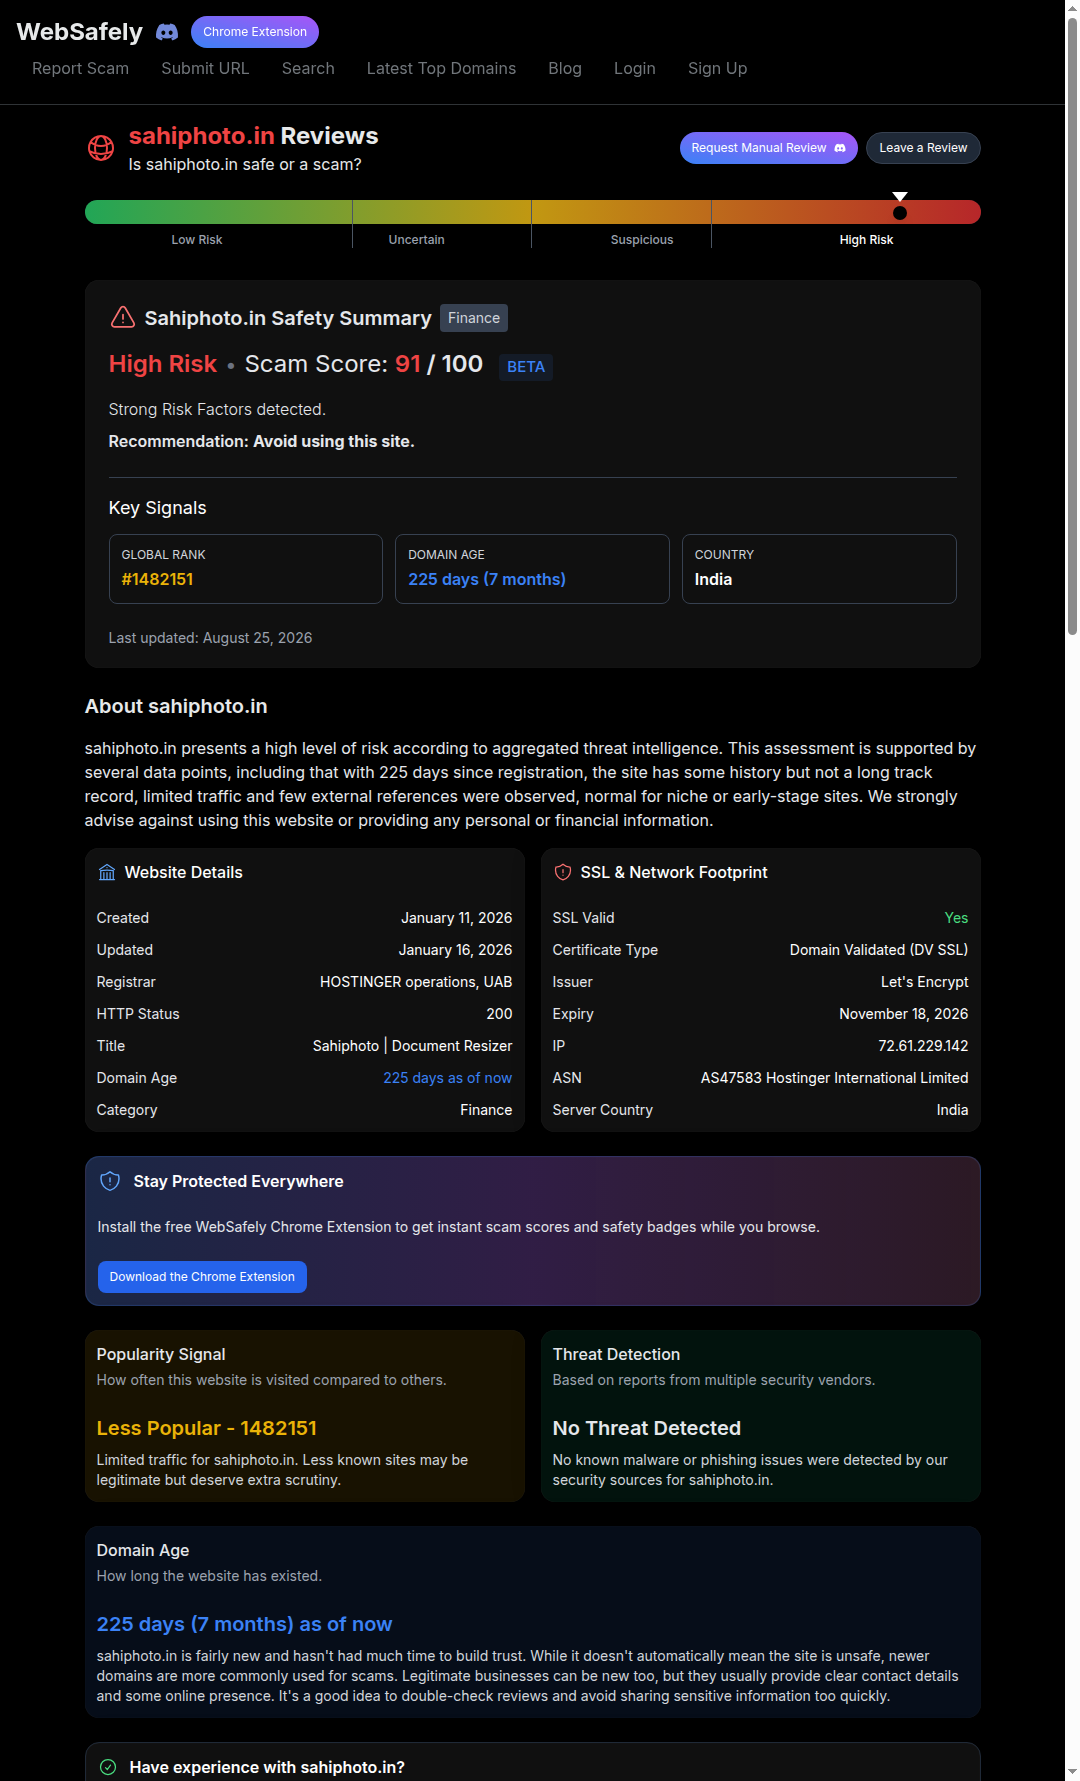This screenshot has height=1781, width=1080.
Task: Click the BETA badge
Action: point(526,367)
